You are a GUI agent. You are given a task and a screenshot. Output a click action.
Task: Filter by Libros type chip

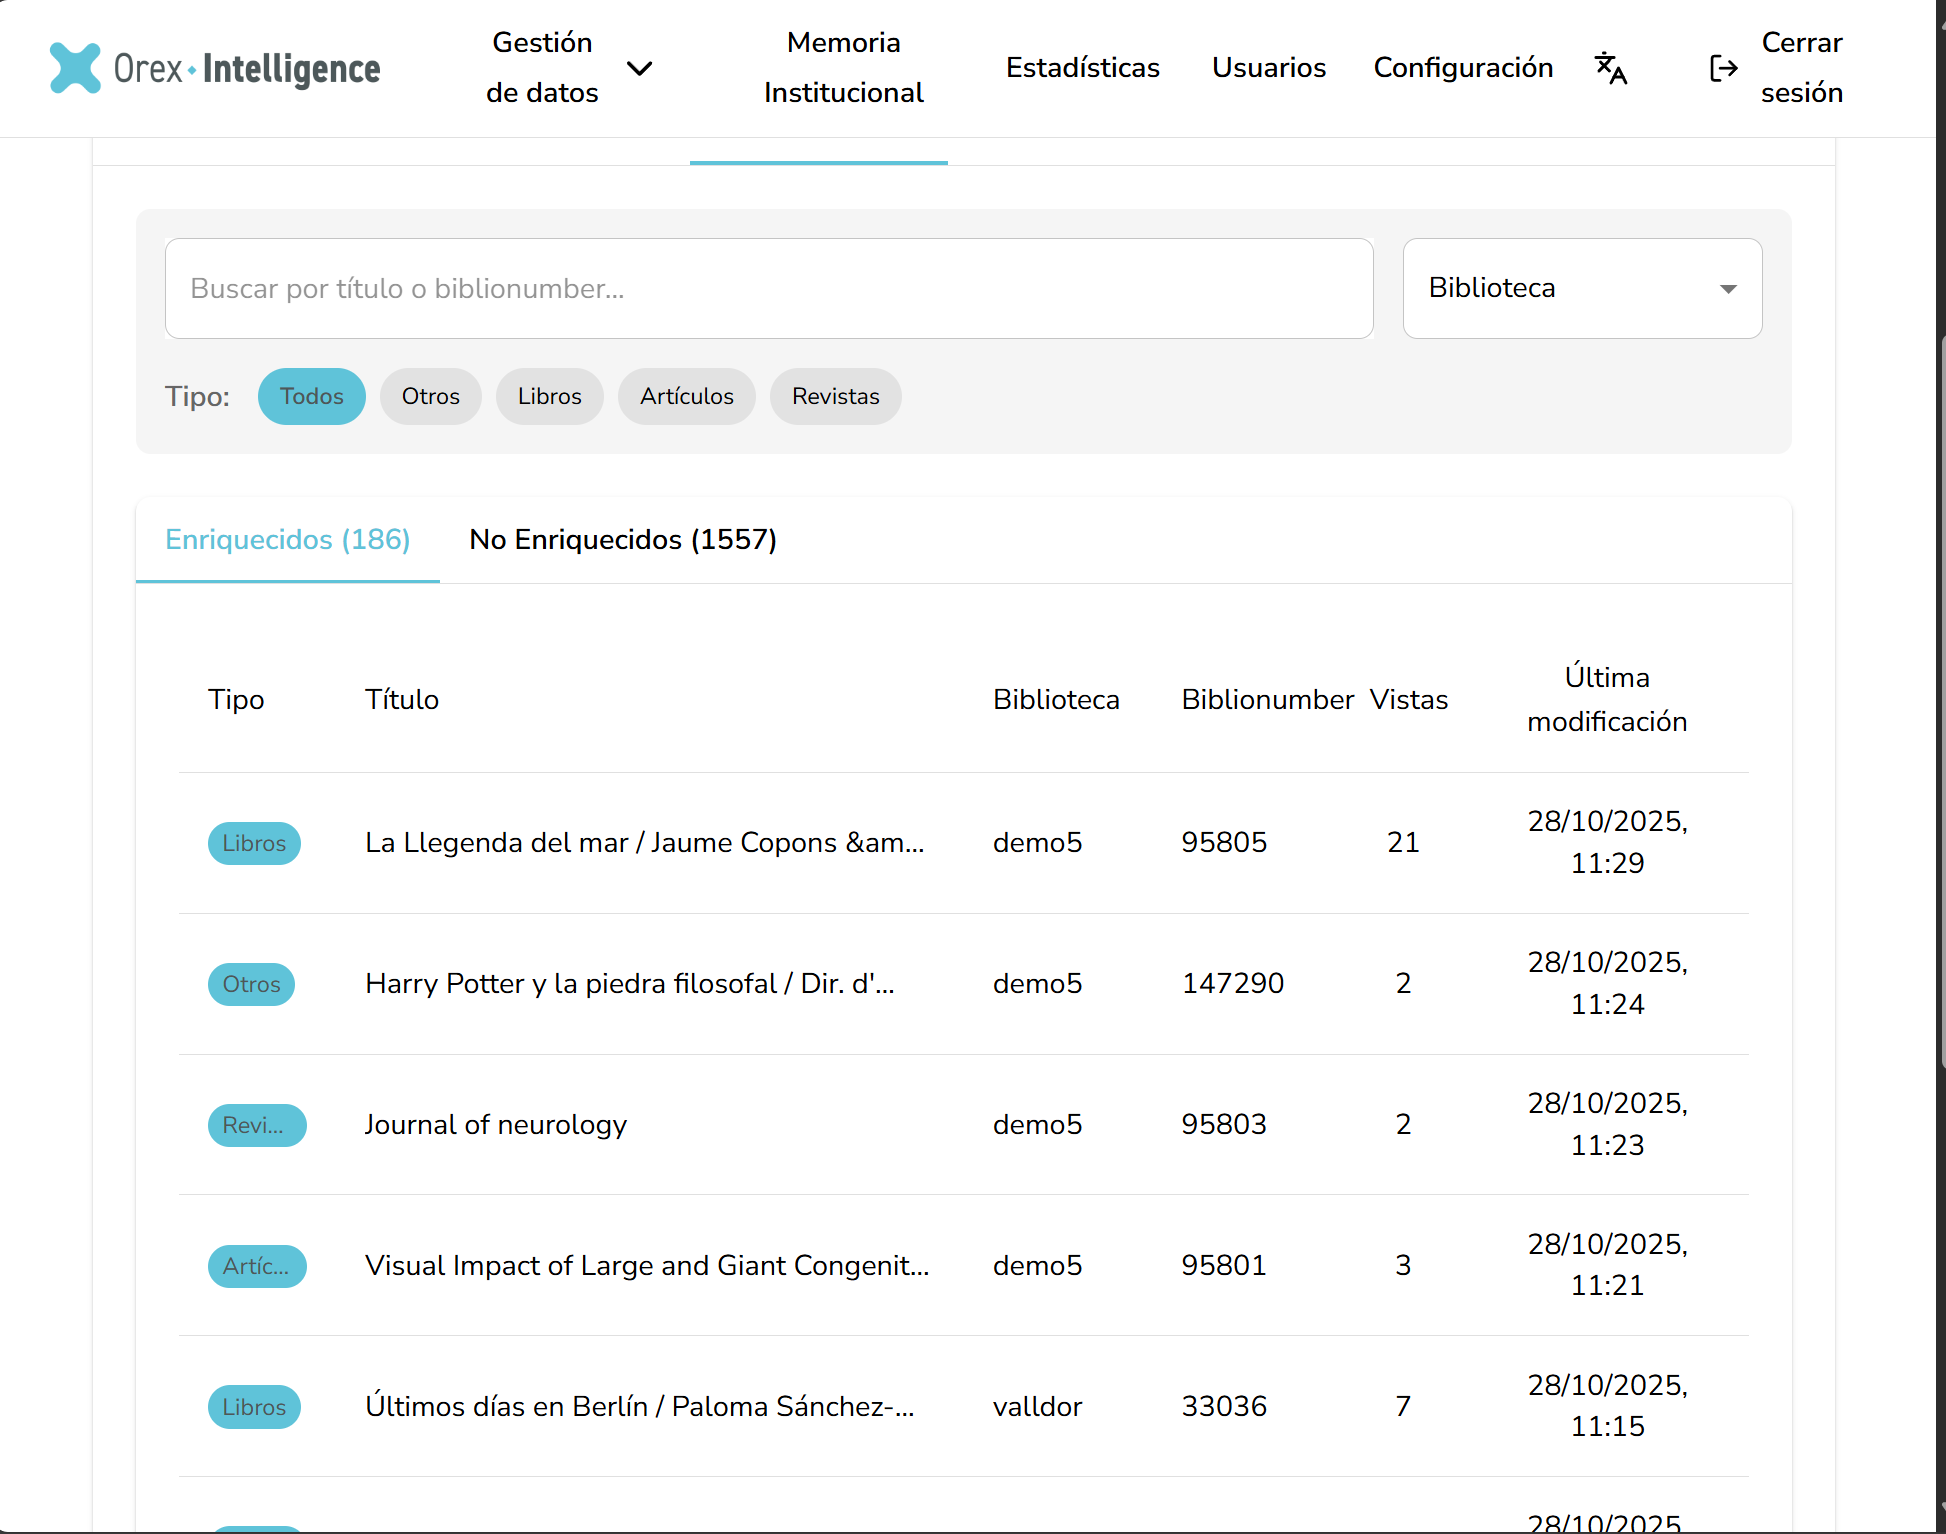(549, 397)
